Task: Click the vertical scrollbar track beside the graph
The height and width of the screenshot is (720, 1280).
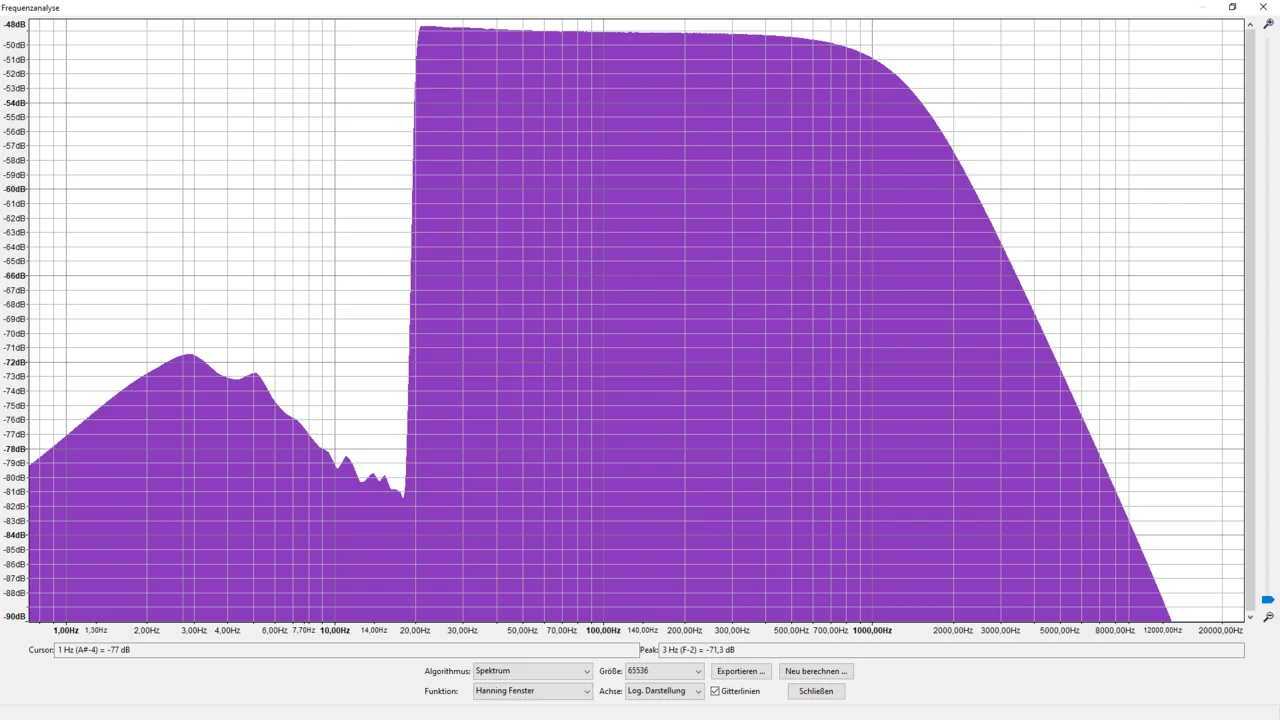Action: pyautogui.click(x=1250, y=300)
